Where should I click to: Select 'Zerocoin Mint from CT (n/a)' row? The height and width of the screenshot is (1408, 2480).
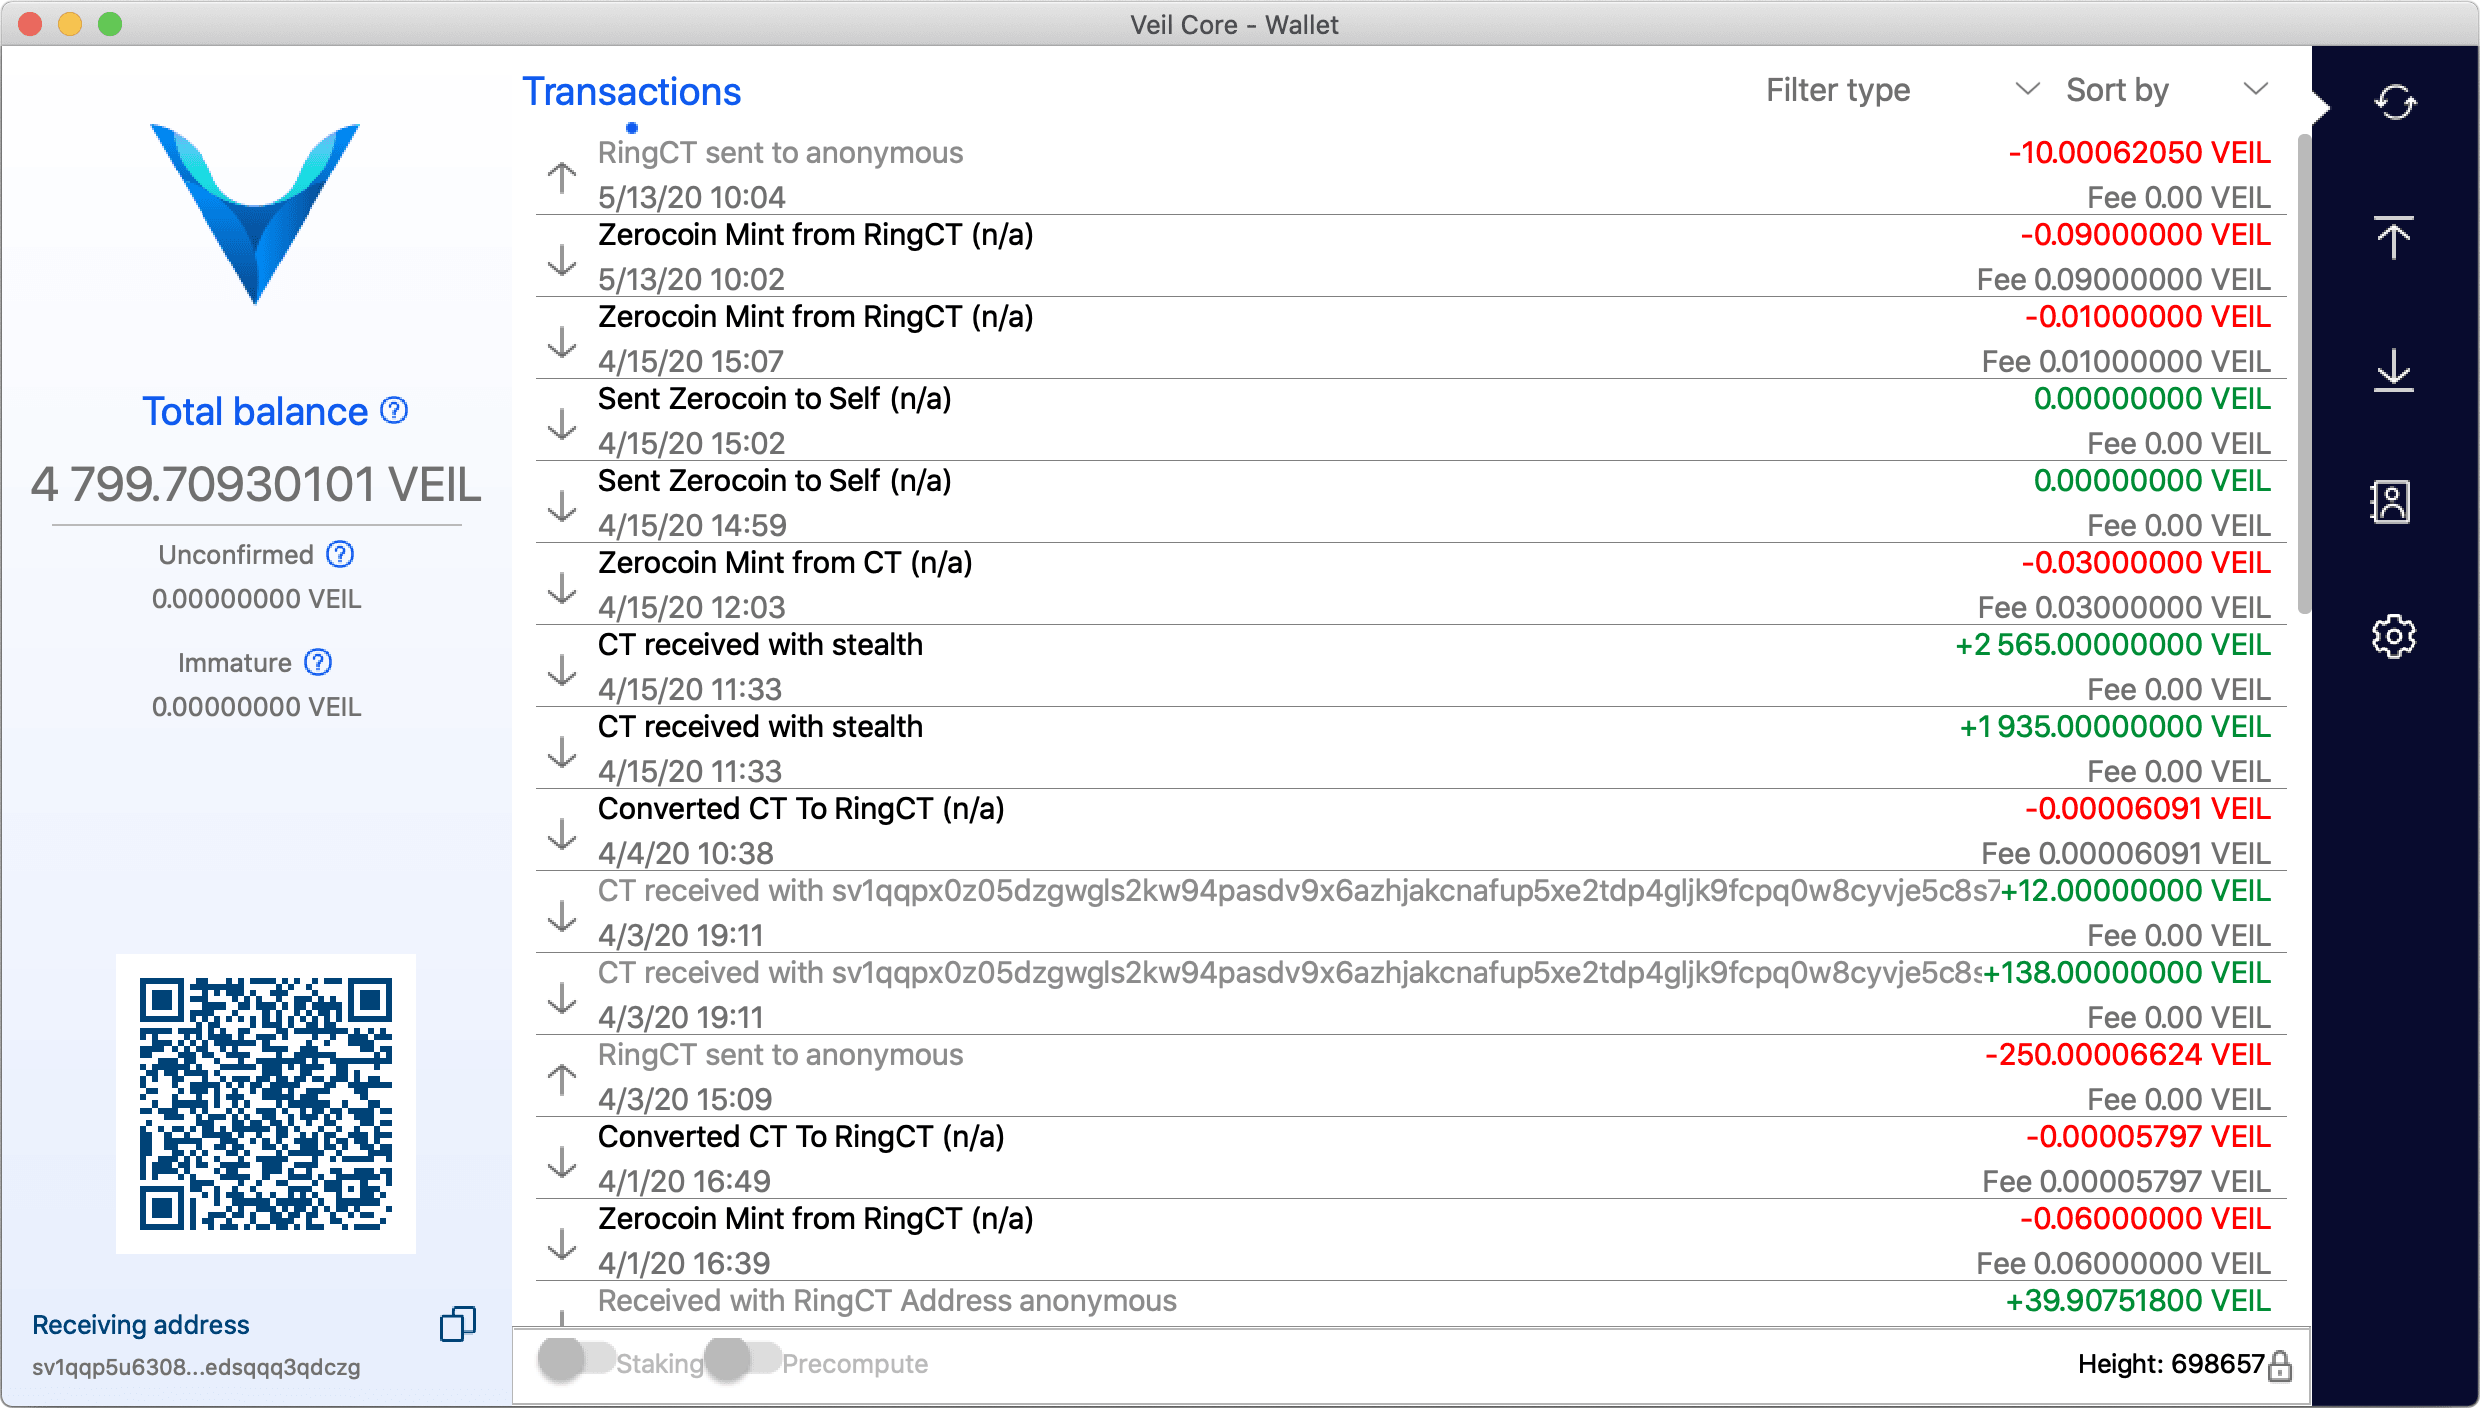tap(1410, 584)
